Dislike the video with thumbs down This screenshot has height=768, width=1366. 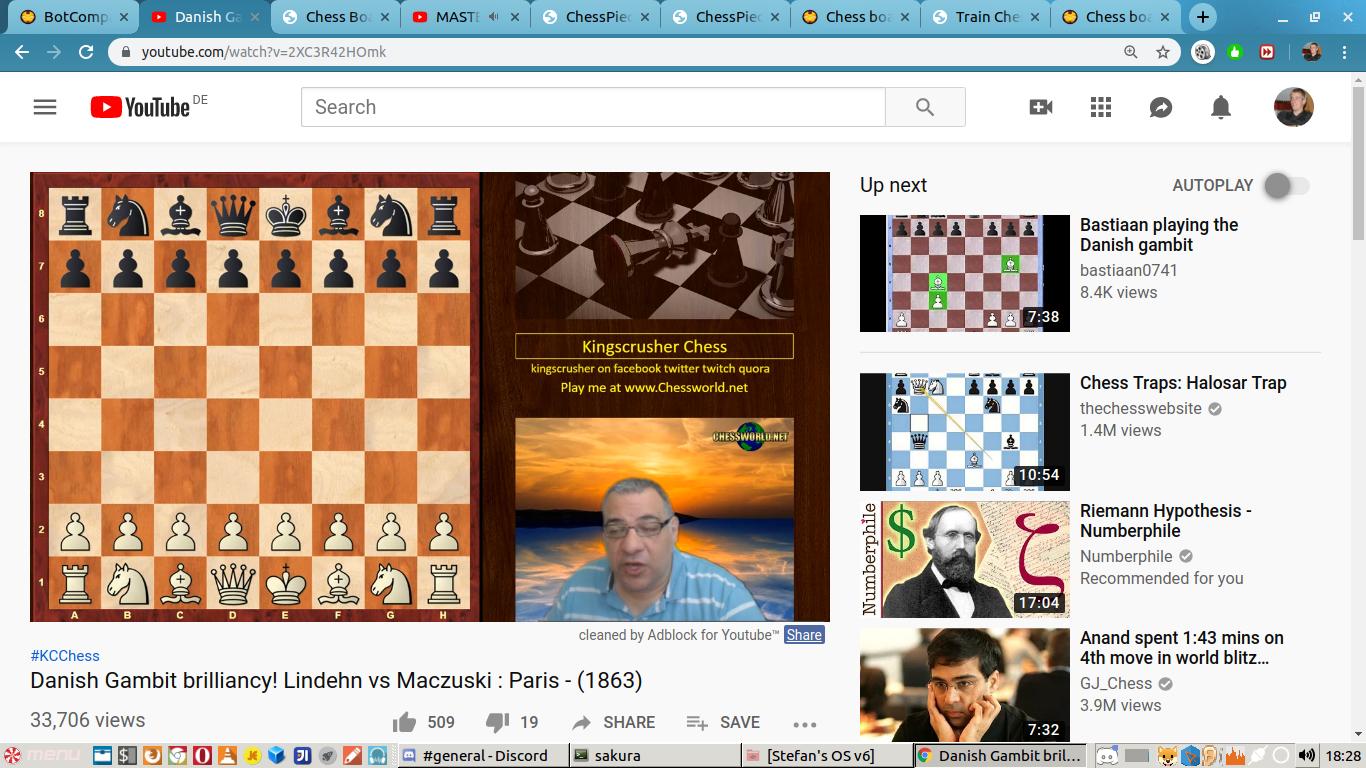click(x=497, y=722)
